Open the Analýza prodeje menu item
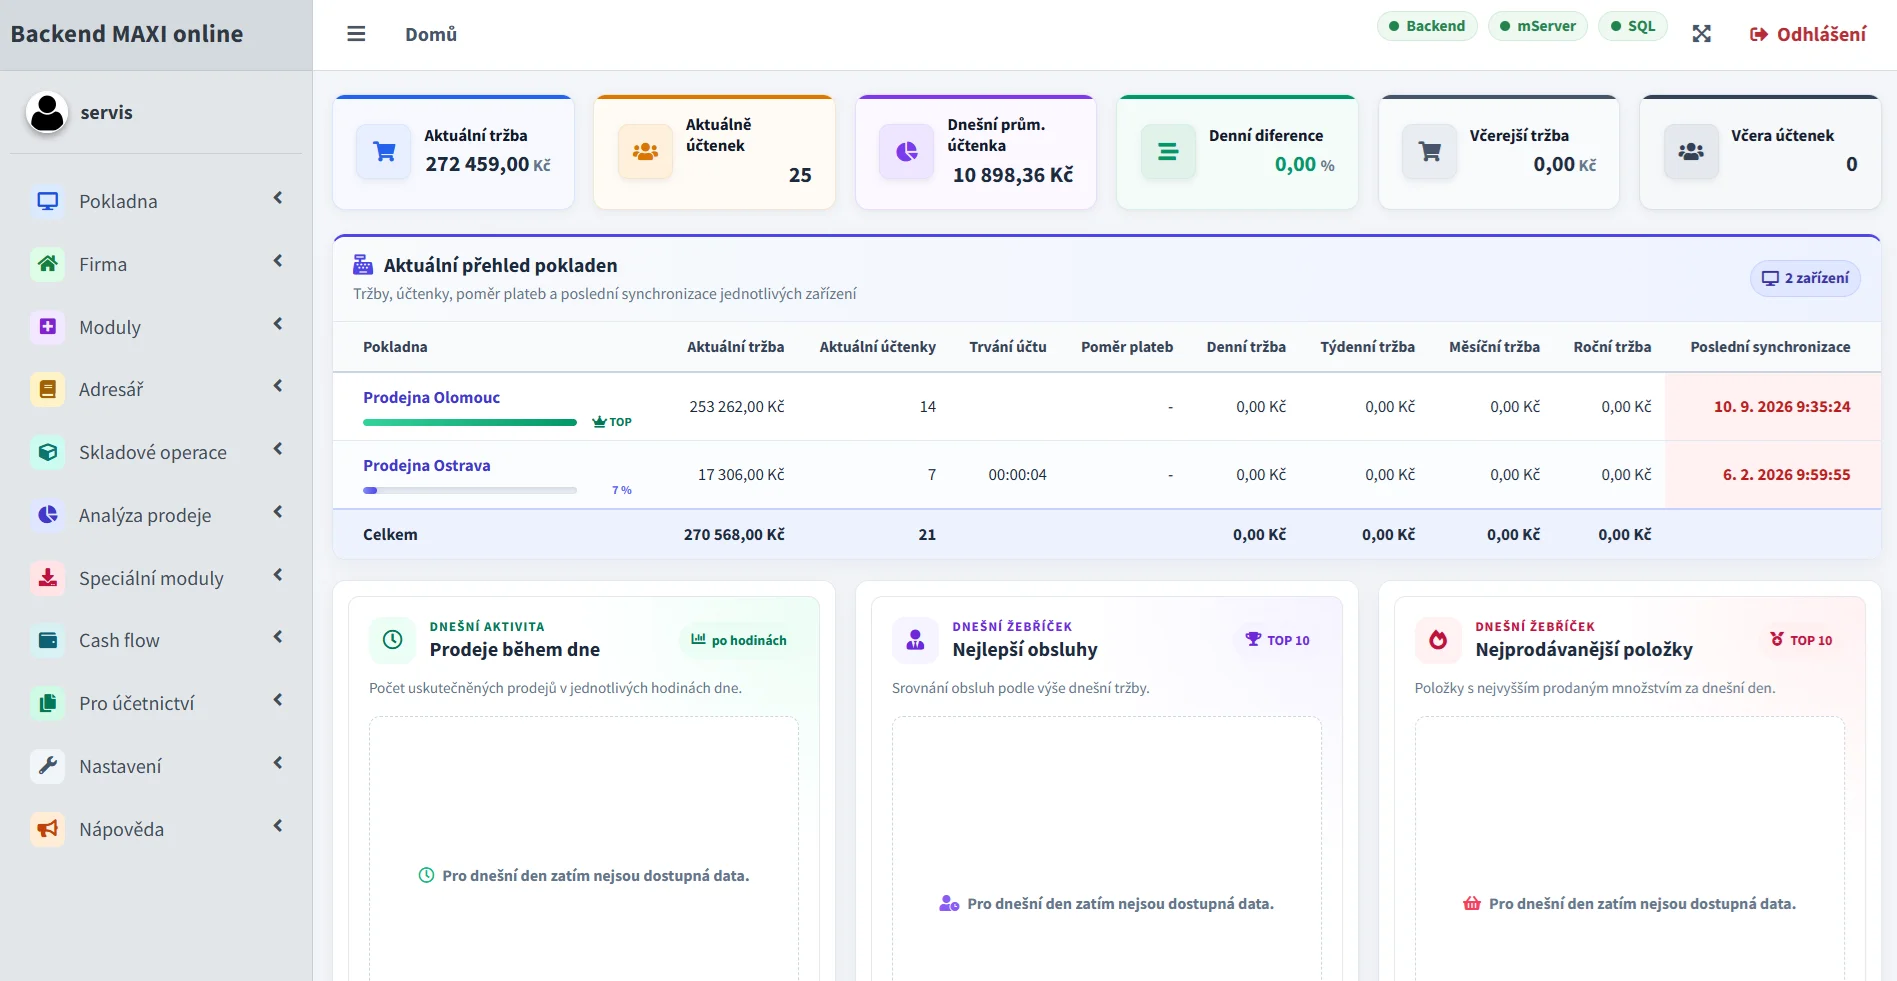The image size is (1897, 981). pos(156,515)
